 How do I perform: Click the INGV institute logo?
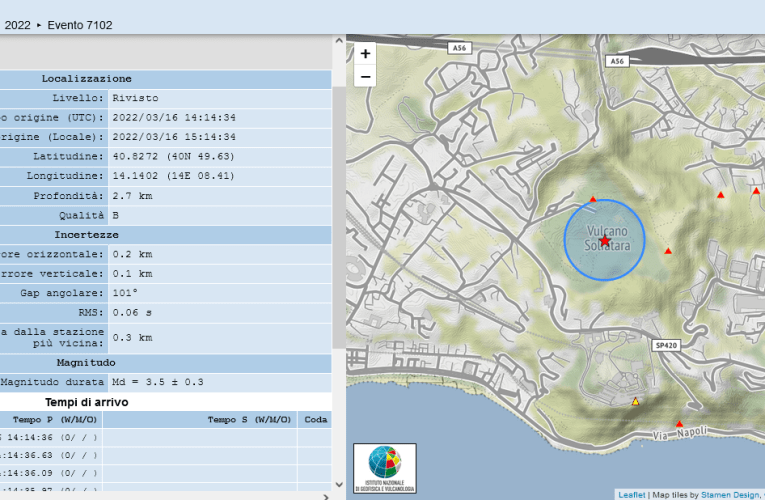pyautogui.click(x=385, y=468)
